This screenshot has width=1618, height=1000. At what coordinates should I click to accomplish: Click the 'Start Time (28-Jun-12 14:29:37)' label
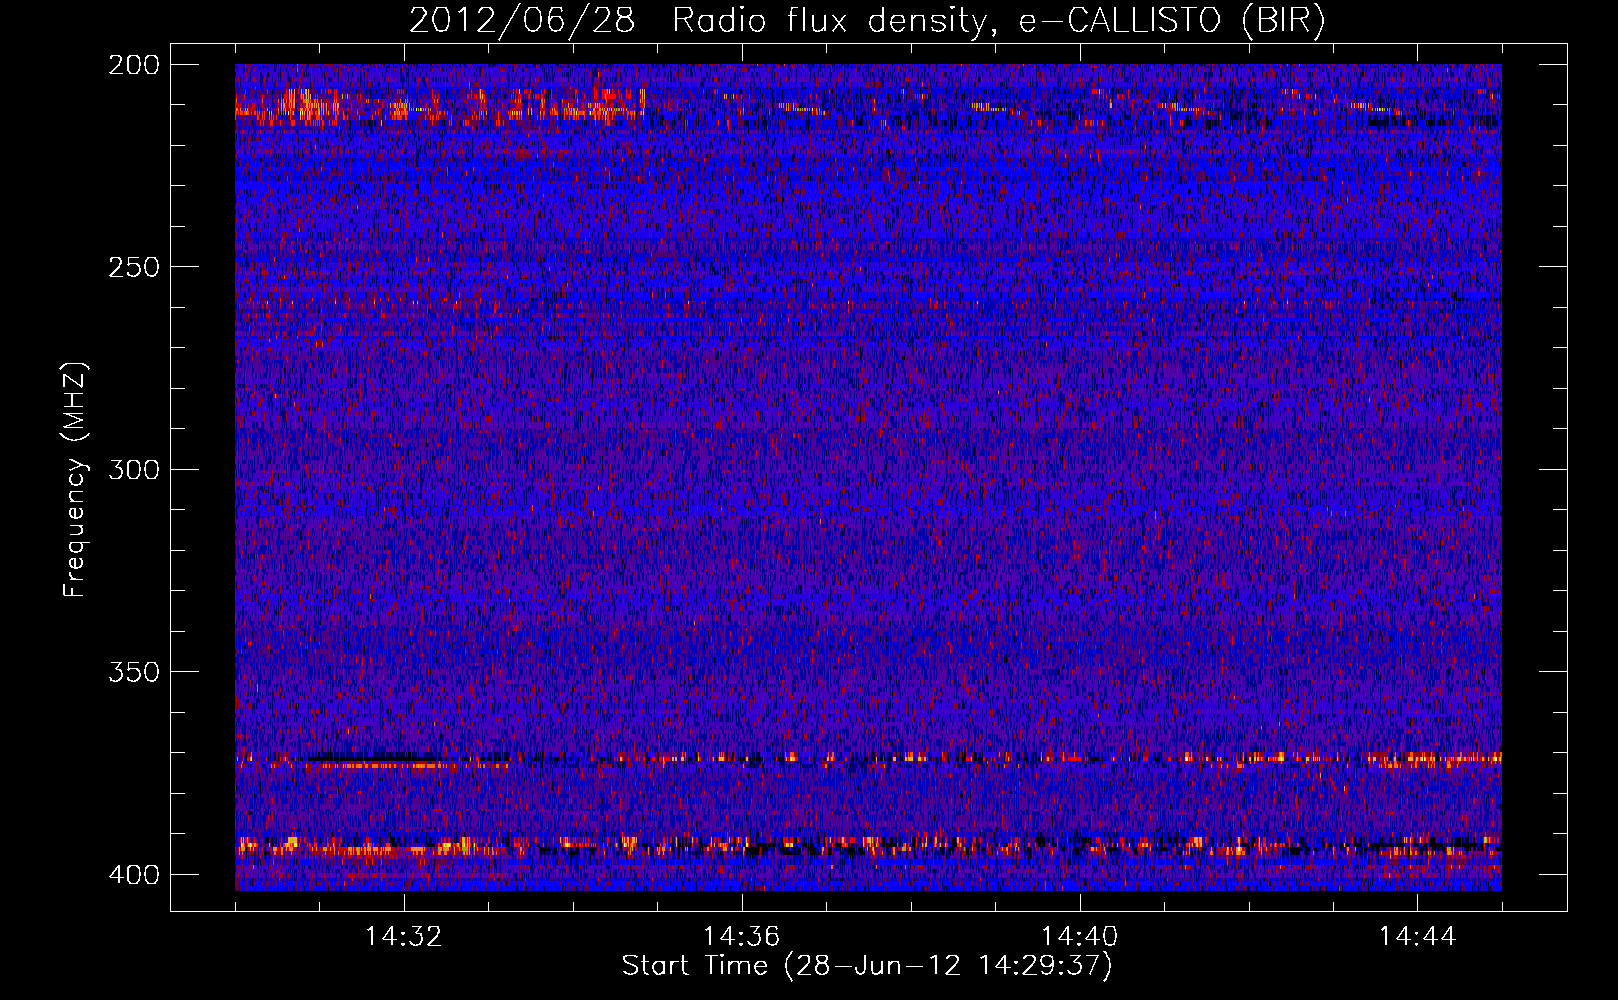click(867, 966)
